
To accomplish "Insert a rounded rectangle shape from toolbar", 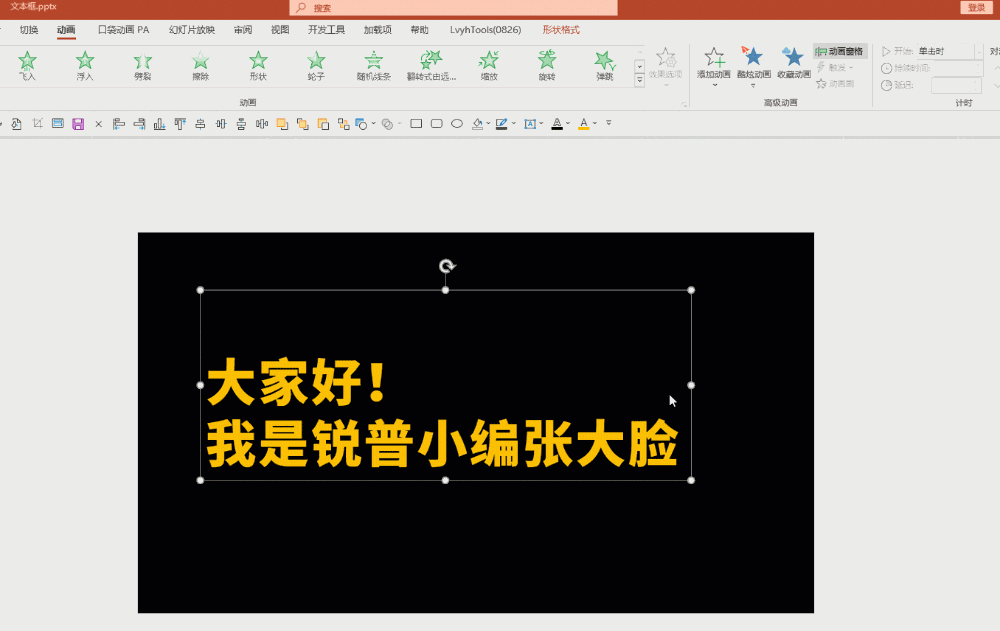I will pos(436,124).
